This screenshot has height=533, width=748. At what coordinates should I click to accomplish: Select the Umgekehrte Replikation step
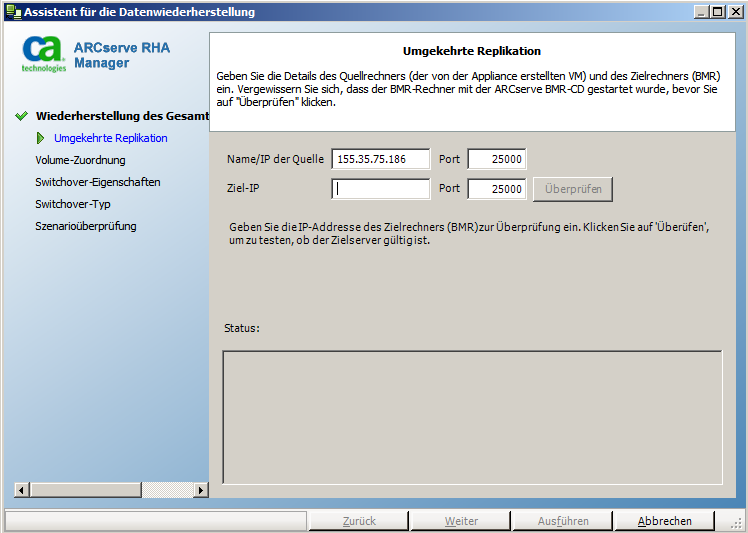point(111,138)
